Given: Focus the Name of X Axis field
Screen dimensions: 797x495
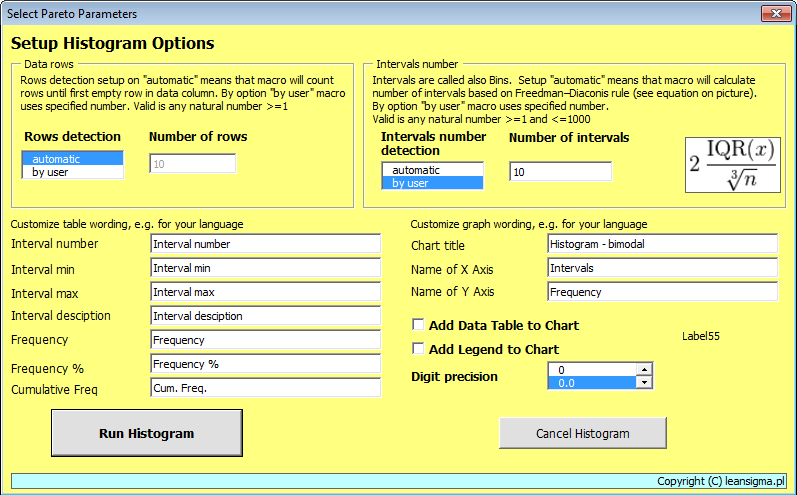Looking at the screenshot, I should [661, 268].
